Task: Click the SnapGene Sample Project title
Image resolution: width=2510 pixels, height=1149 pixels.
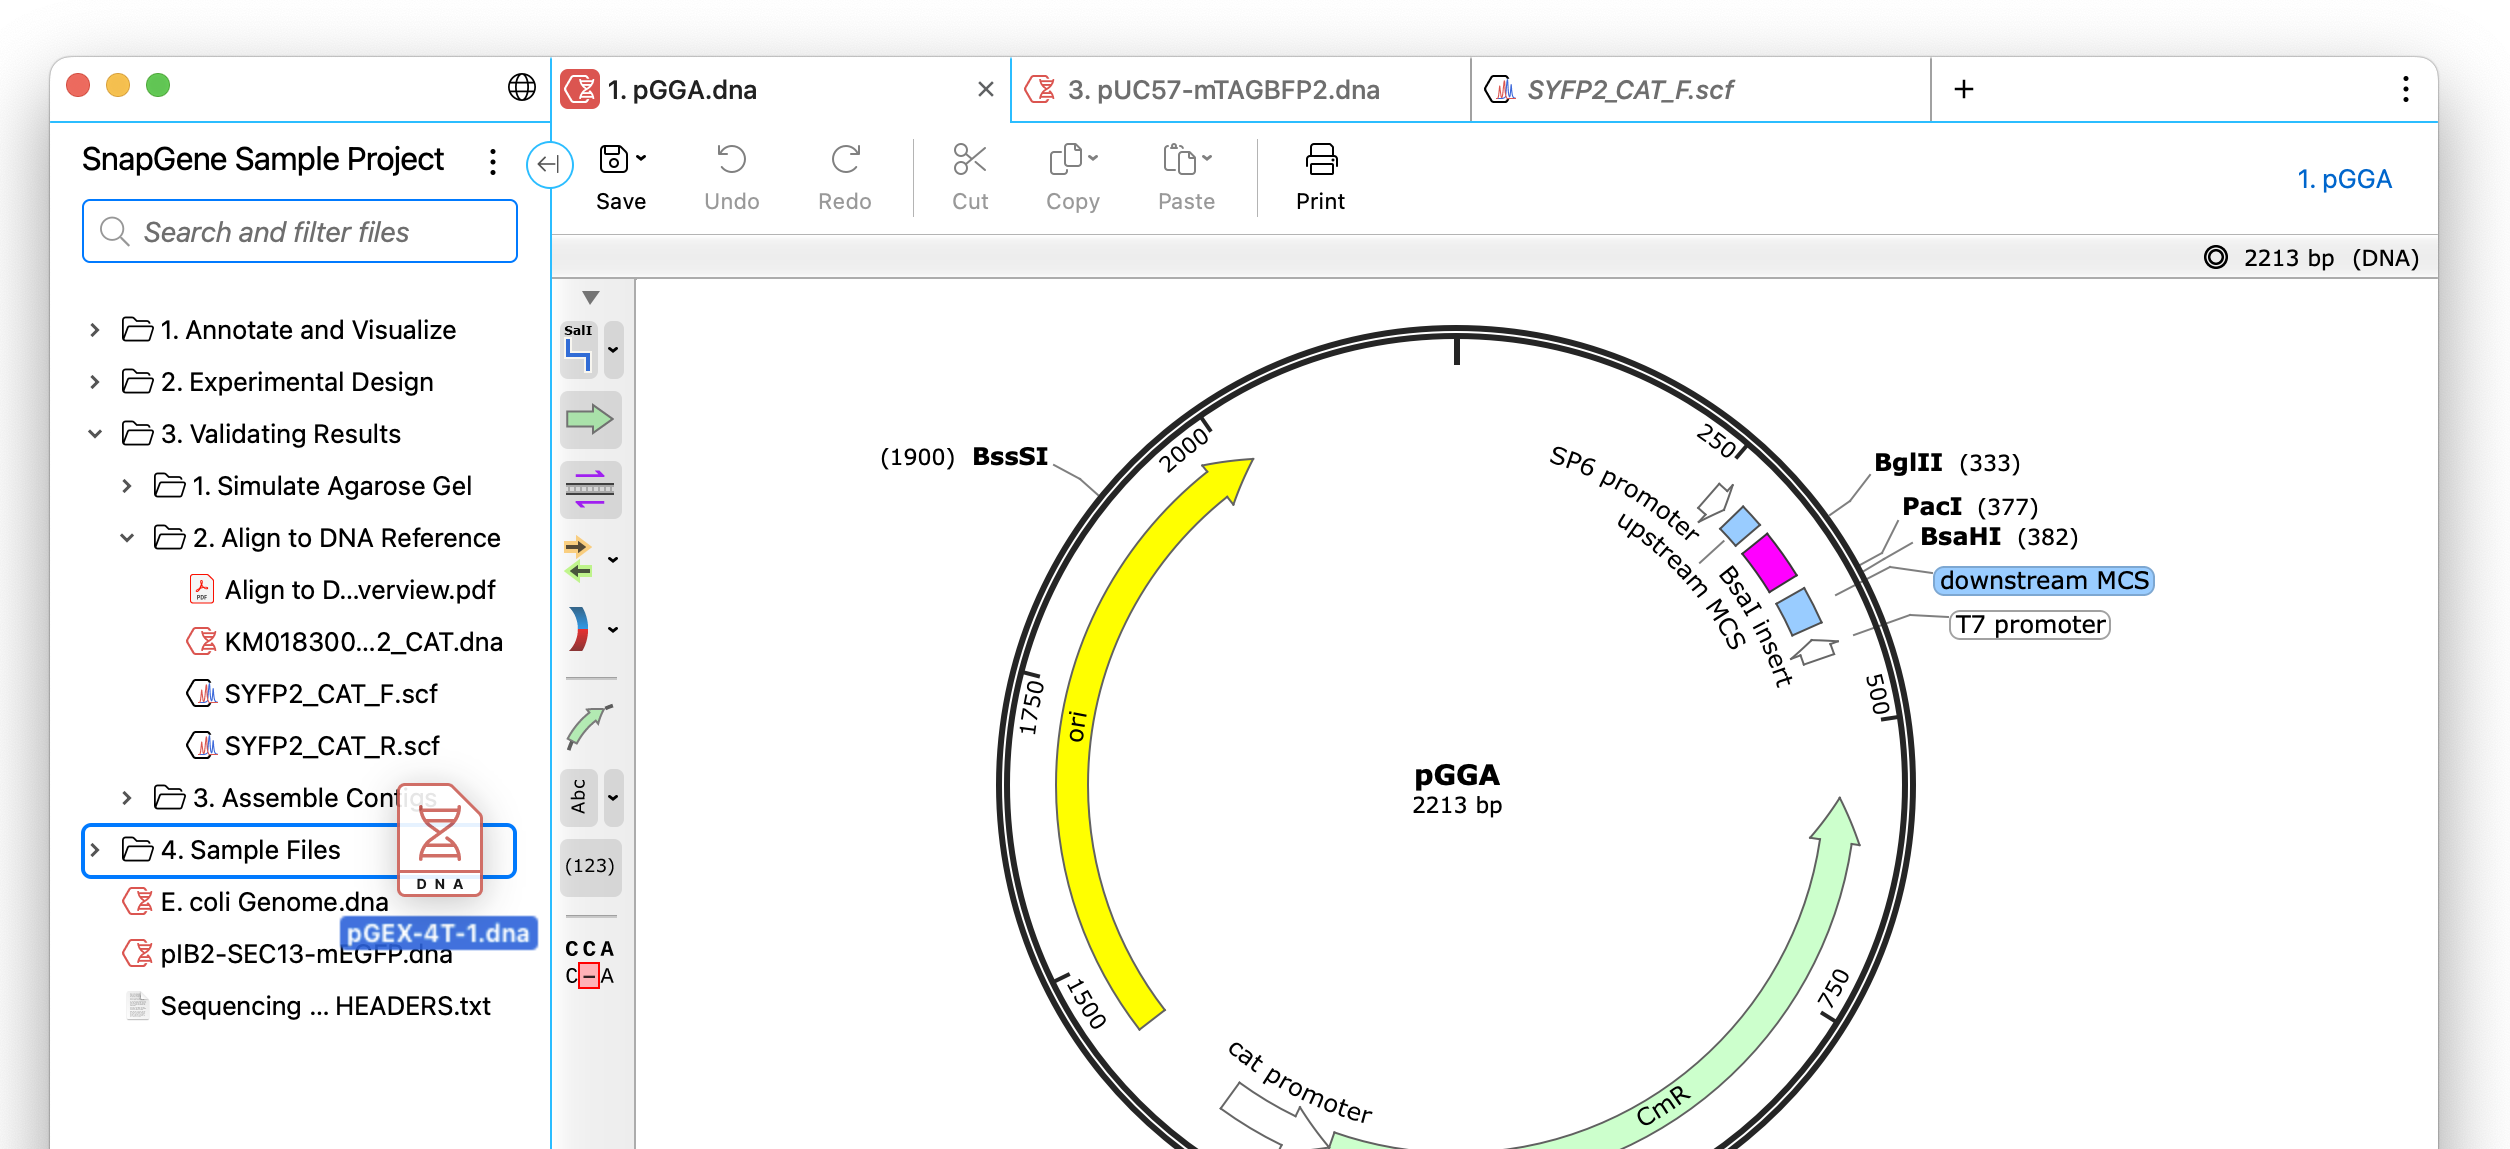Action: (263, 160)
